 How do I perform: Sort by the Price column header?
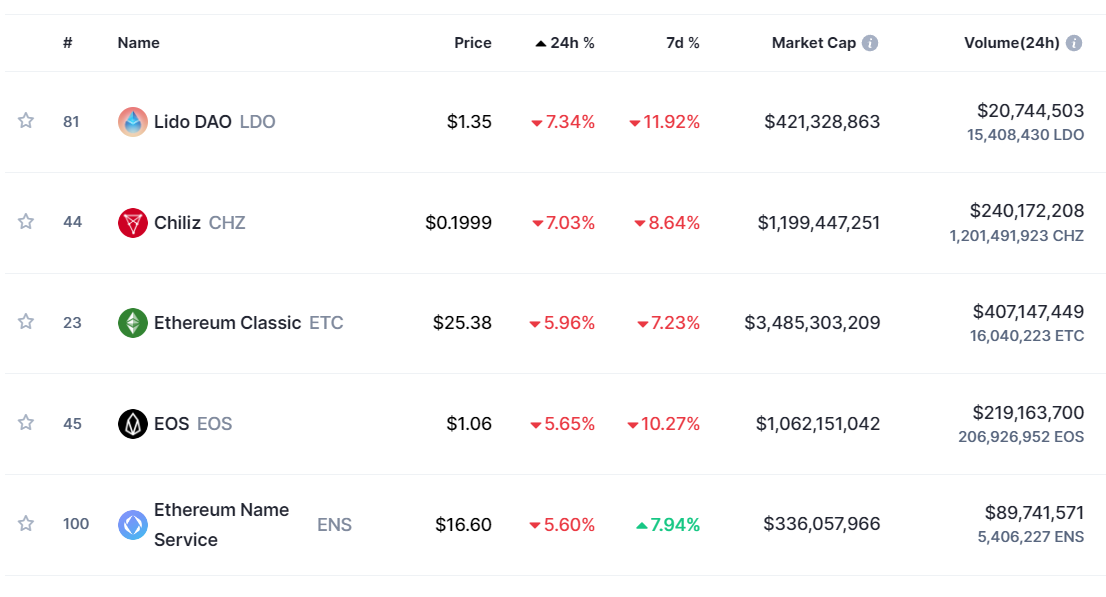coord(472,43)
